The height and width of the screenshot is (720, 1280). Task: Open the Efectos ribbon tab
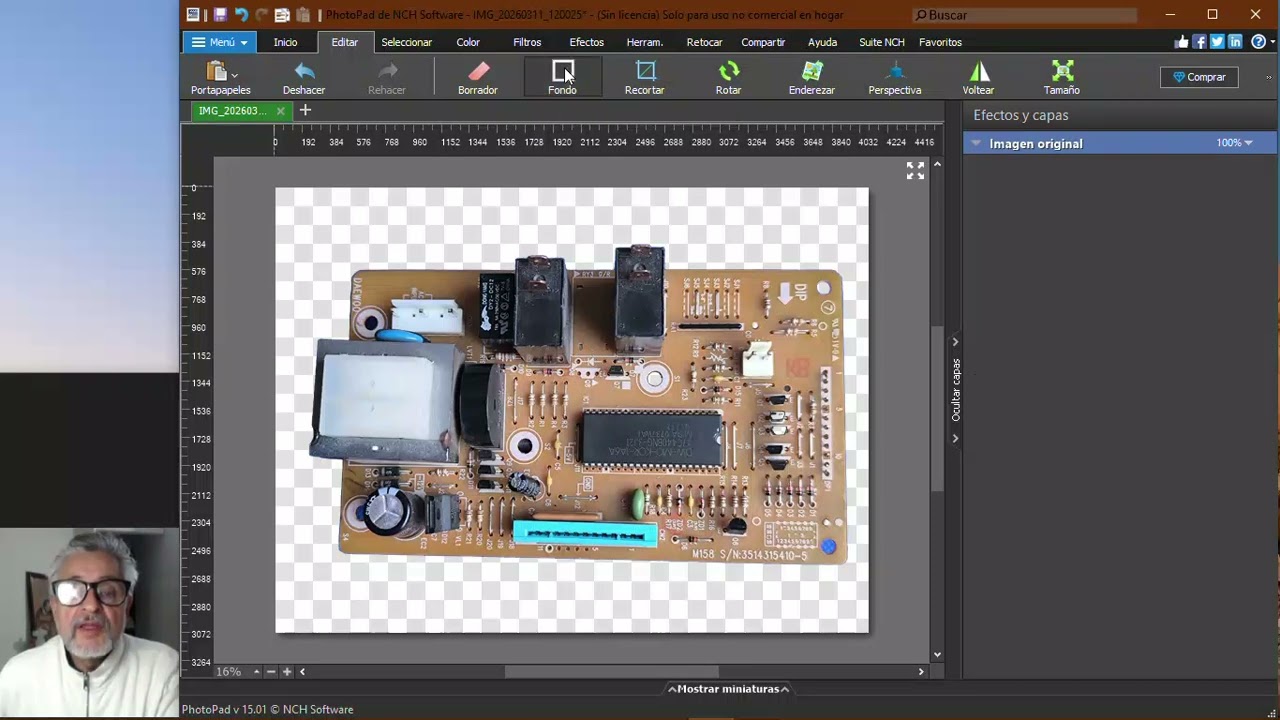[586, 42]
